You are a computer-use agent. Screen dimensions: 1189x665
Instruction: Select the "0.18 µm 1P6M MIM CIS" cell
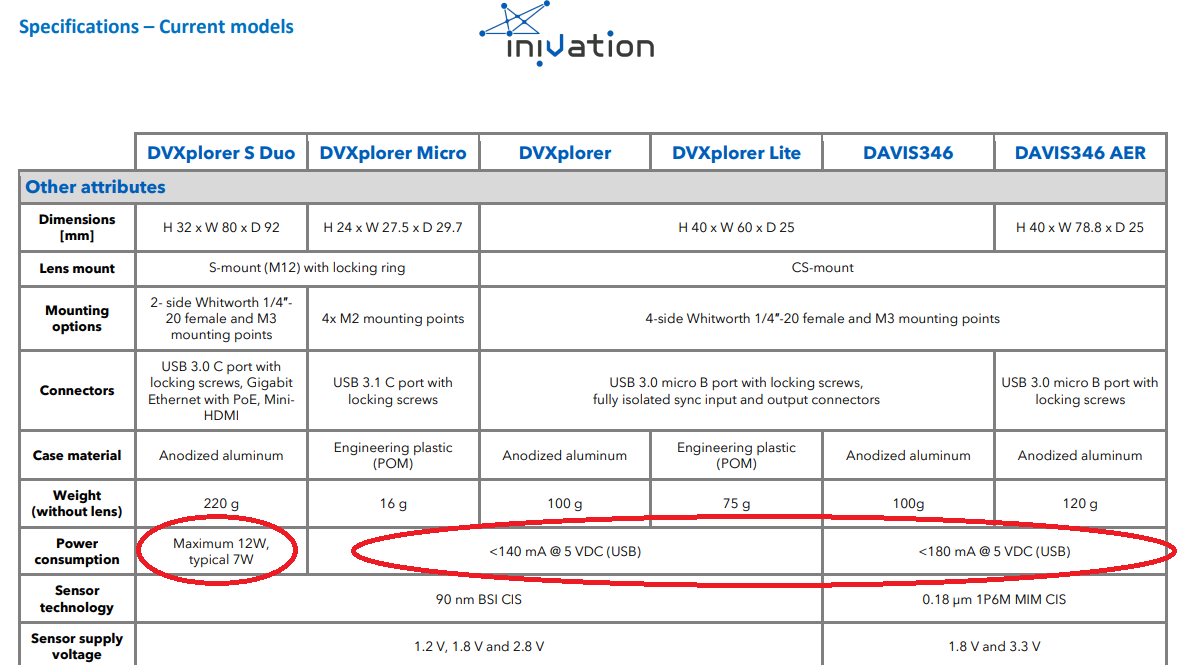(994, 599)
